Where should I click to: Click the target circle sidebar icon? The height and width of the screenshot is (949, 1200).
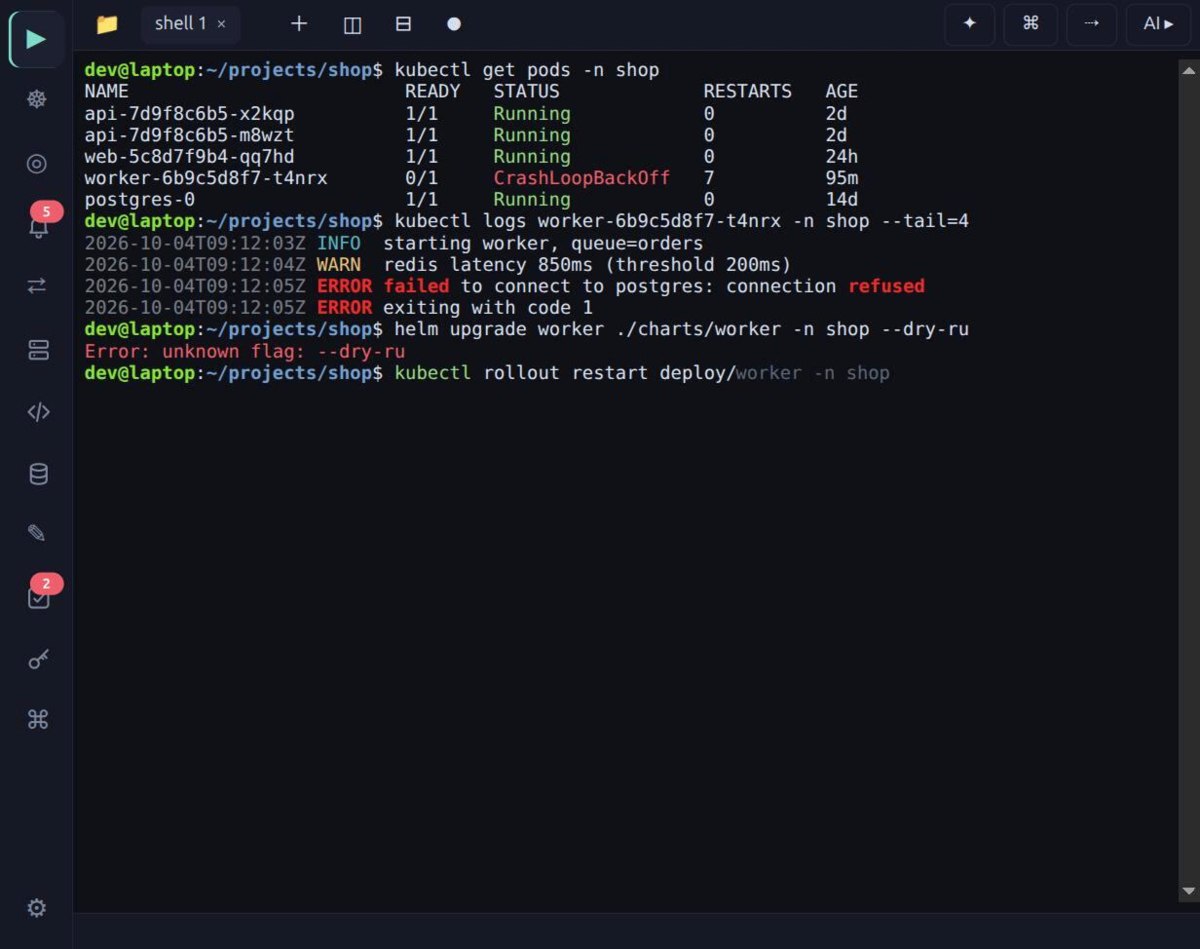37,164
